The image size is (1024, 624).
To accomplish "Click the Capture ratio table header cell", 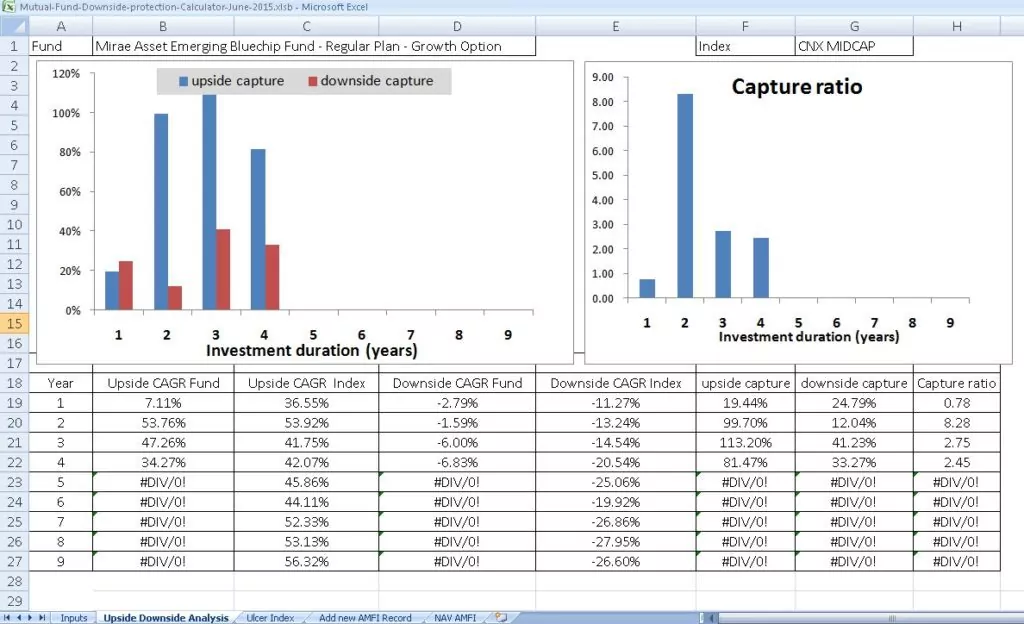I will (957, 383).
